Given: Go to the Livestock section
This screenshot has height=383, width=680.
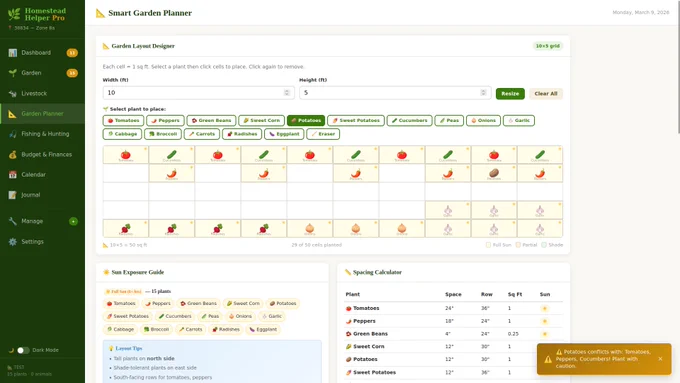Looking at the screenshot, I should [x=42, y=93].
